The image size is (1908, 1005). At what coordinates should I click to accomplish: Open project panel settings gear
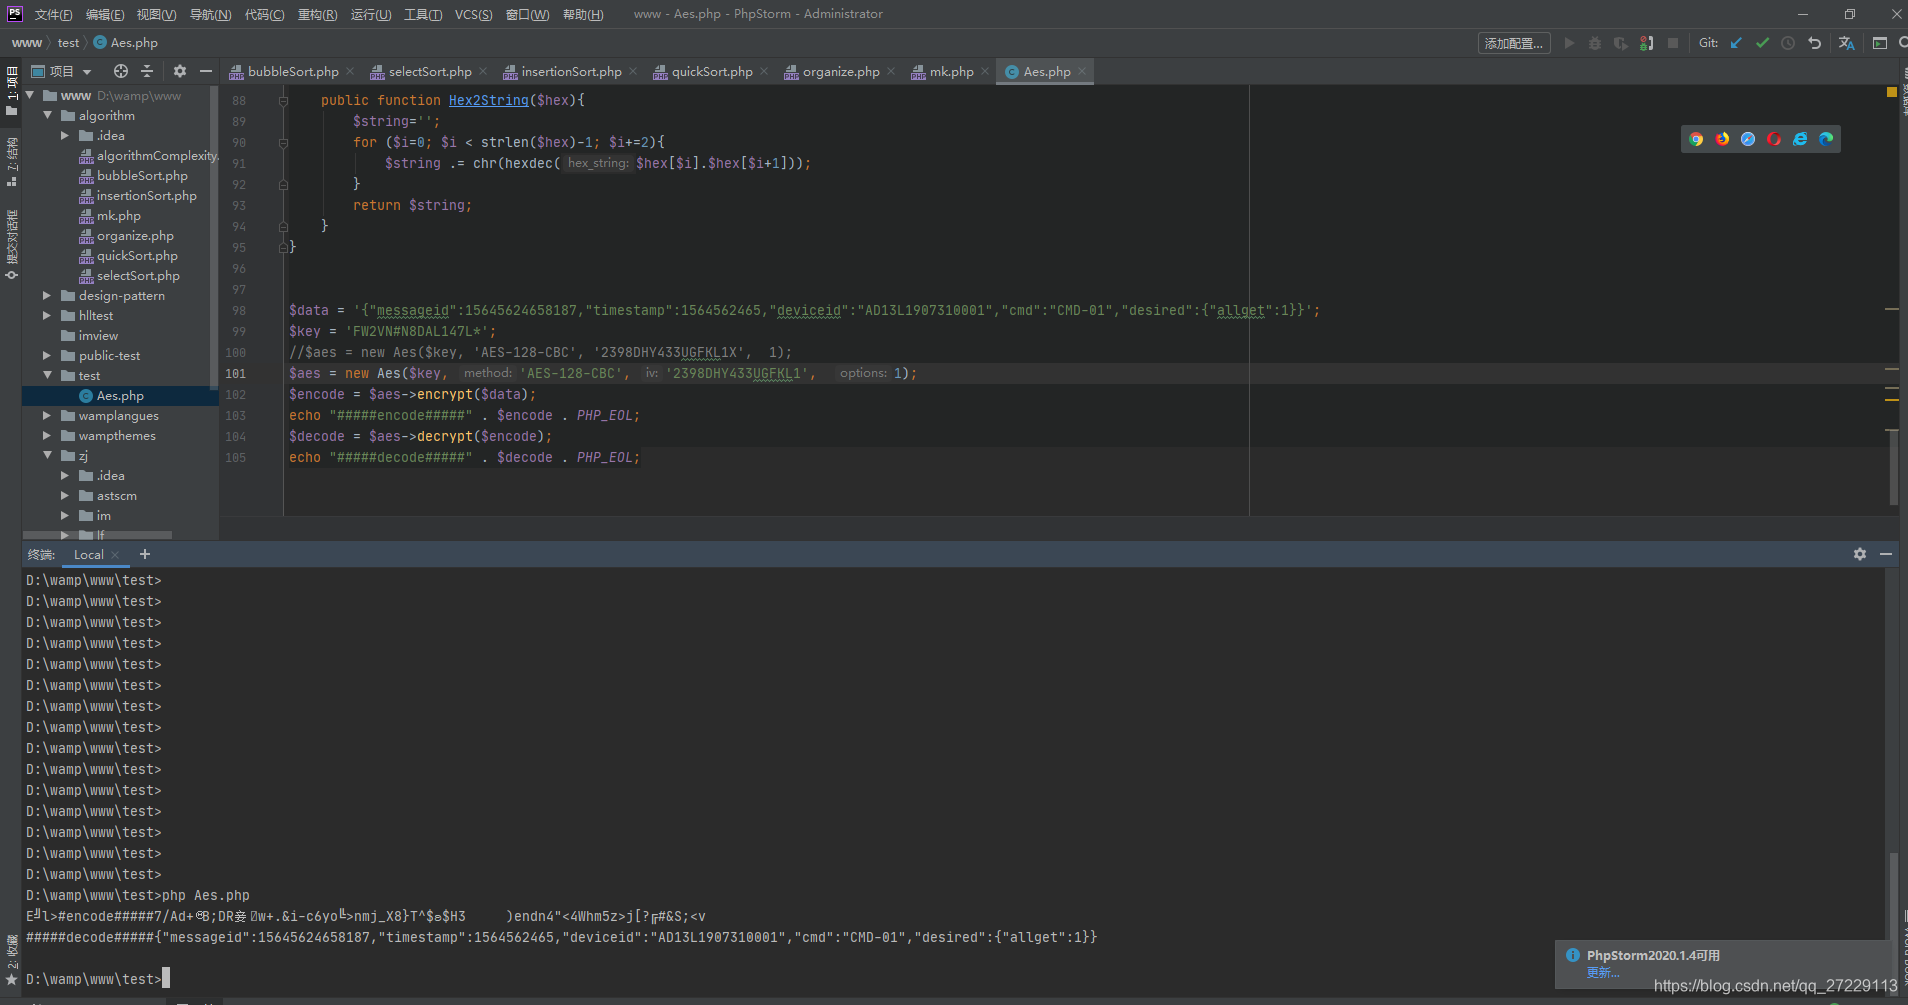click(x=180, y=71)
